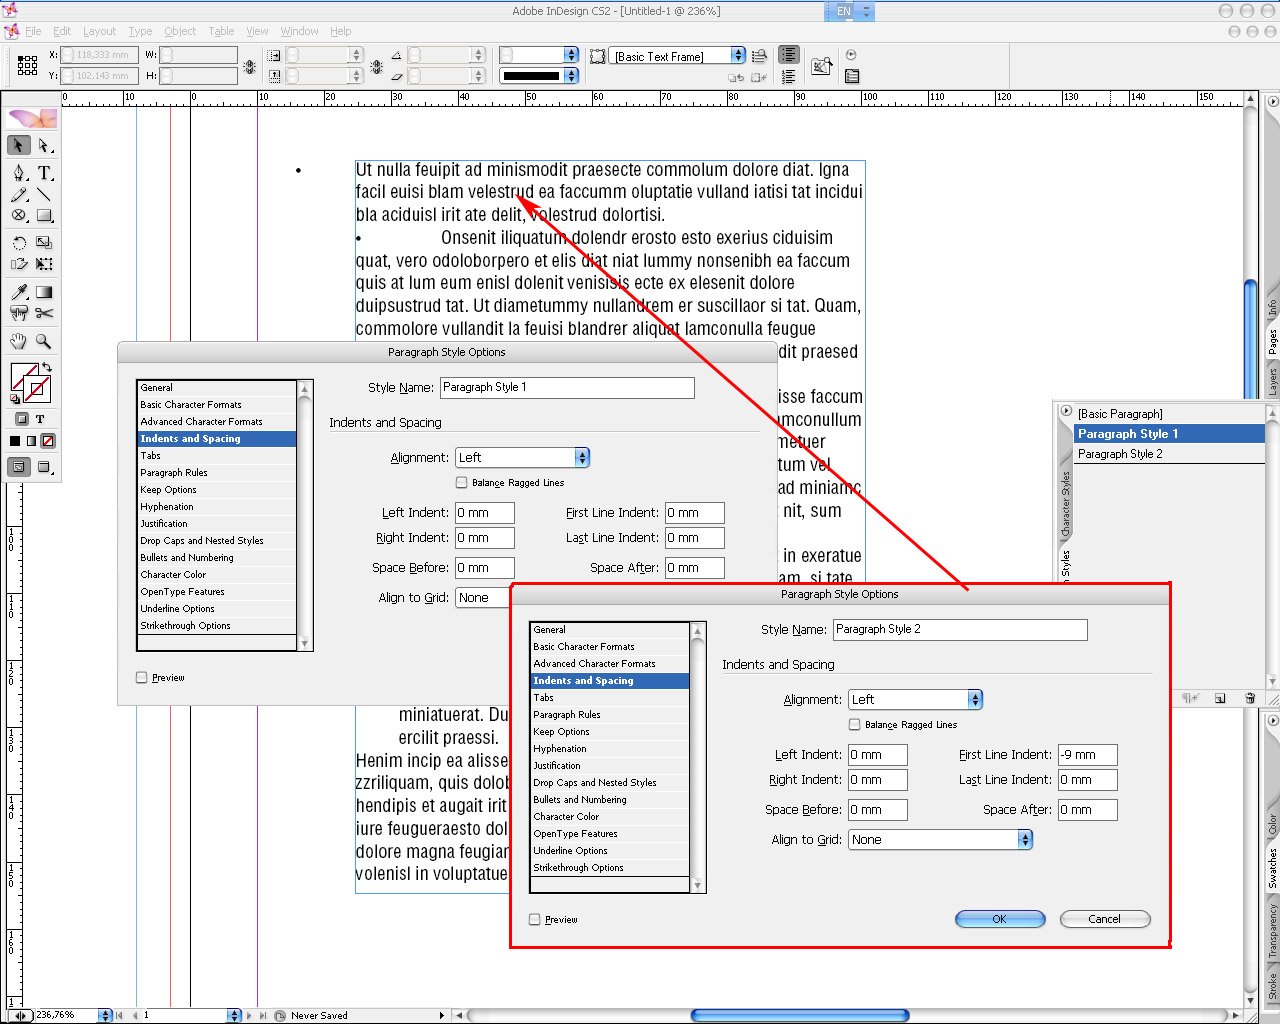This screenshot has height=1024, width=1280.
Task: Select Character Color in Paragraph Style 1 dialog
Action: [217, 575]
